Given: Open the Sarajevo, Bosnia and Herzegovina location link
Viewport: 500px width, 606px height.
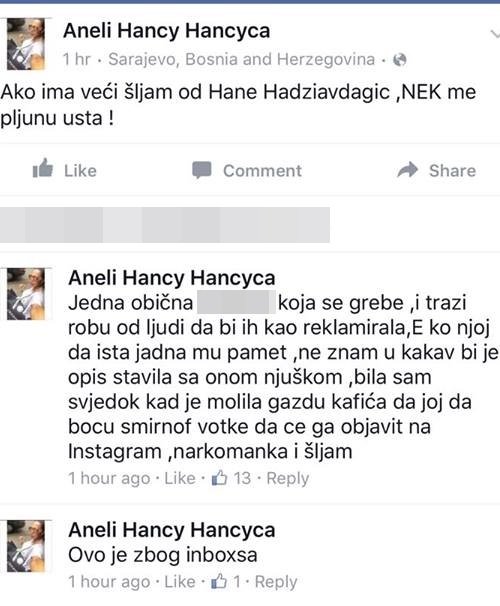Looking at the screenshot, I should pyautogui.click(x=241, y=60).
